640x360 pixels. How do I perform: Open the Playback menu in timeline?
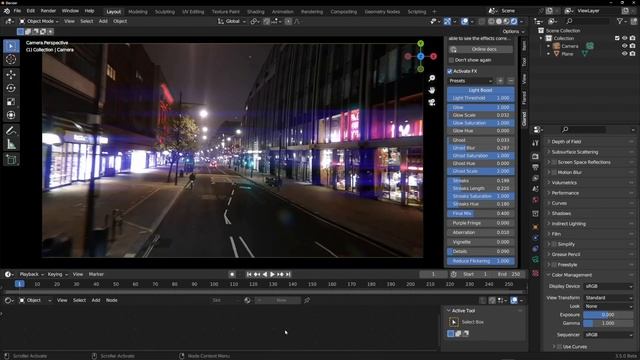pyautogui.click(x=31, y=274)
